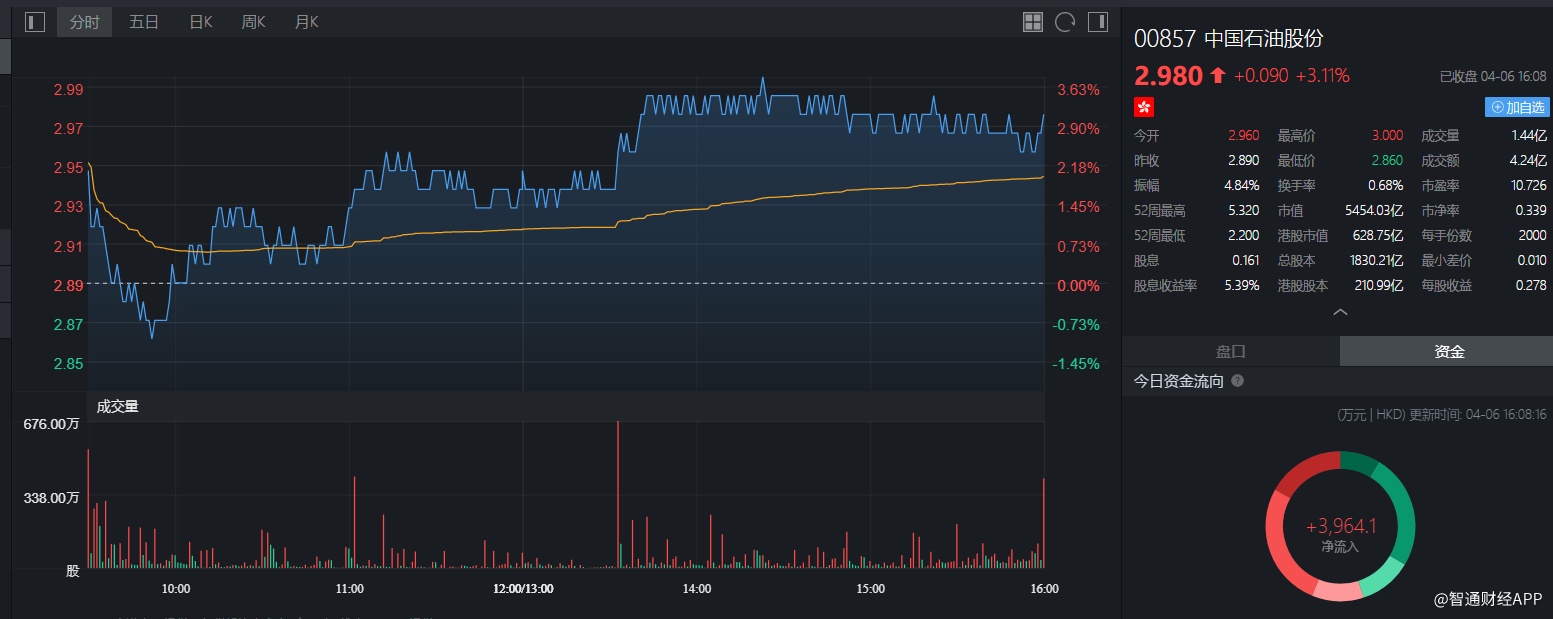Viewport: 1553px width, 619px height.
Task: Click the 成交量 volume panel label
Action: tap(117, 406)
